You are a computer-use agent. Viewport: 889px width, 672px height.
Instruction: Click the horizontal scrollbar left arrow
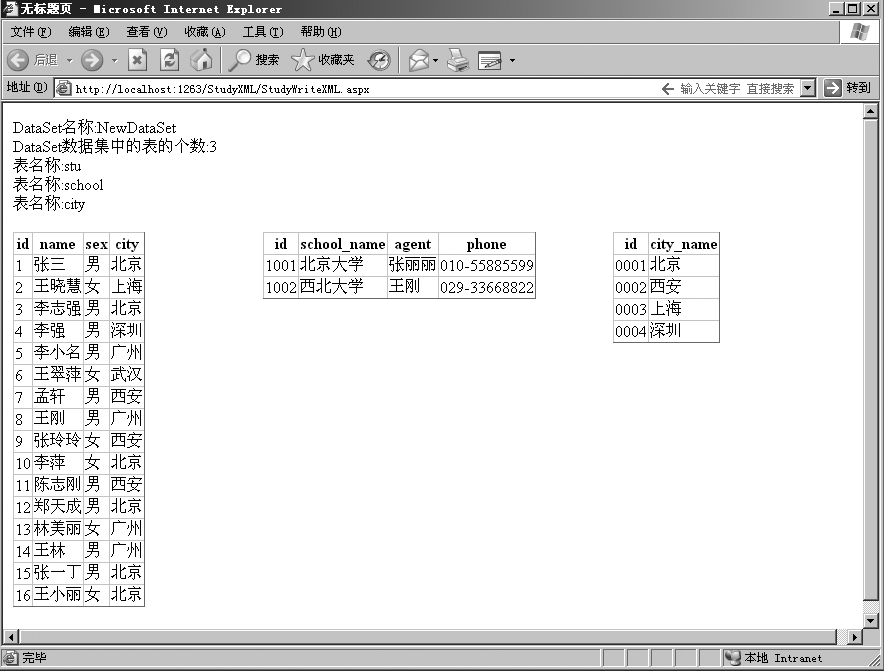coord(11,637)
